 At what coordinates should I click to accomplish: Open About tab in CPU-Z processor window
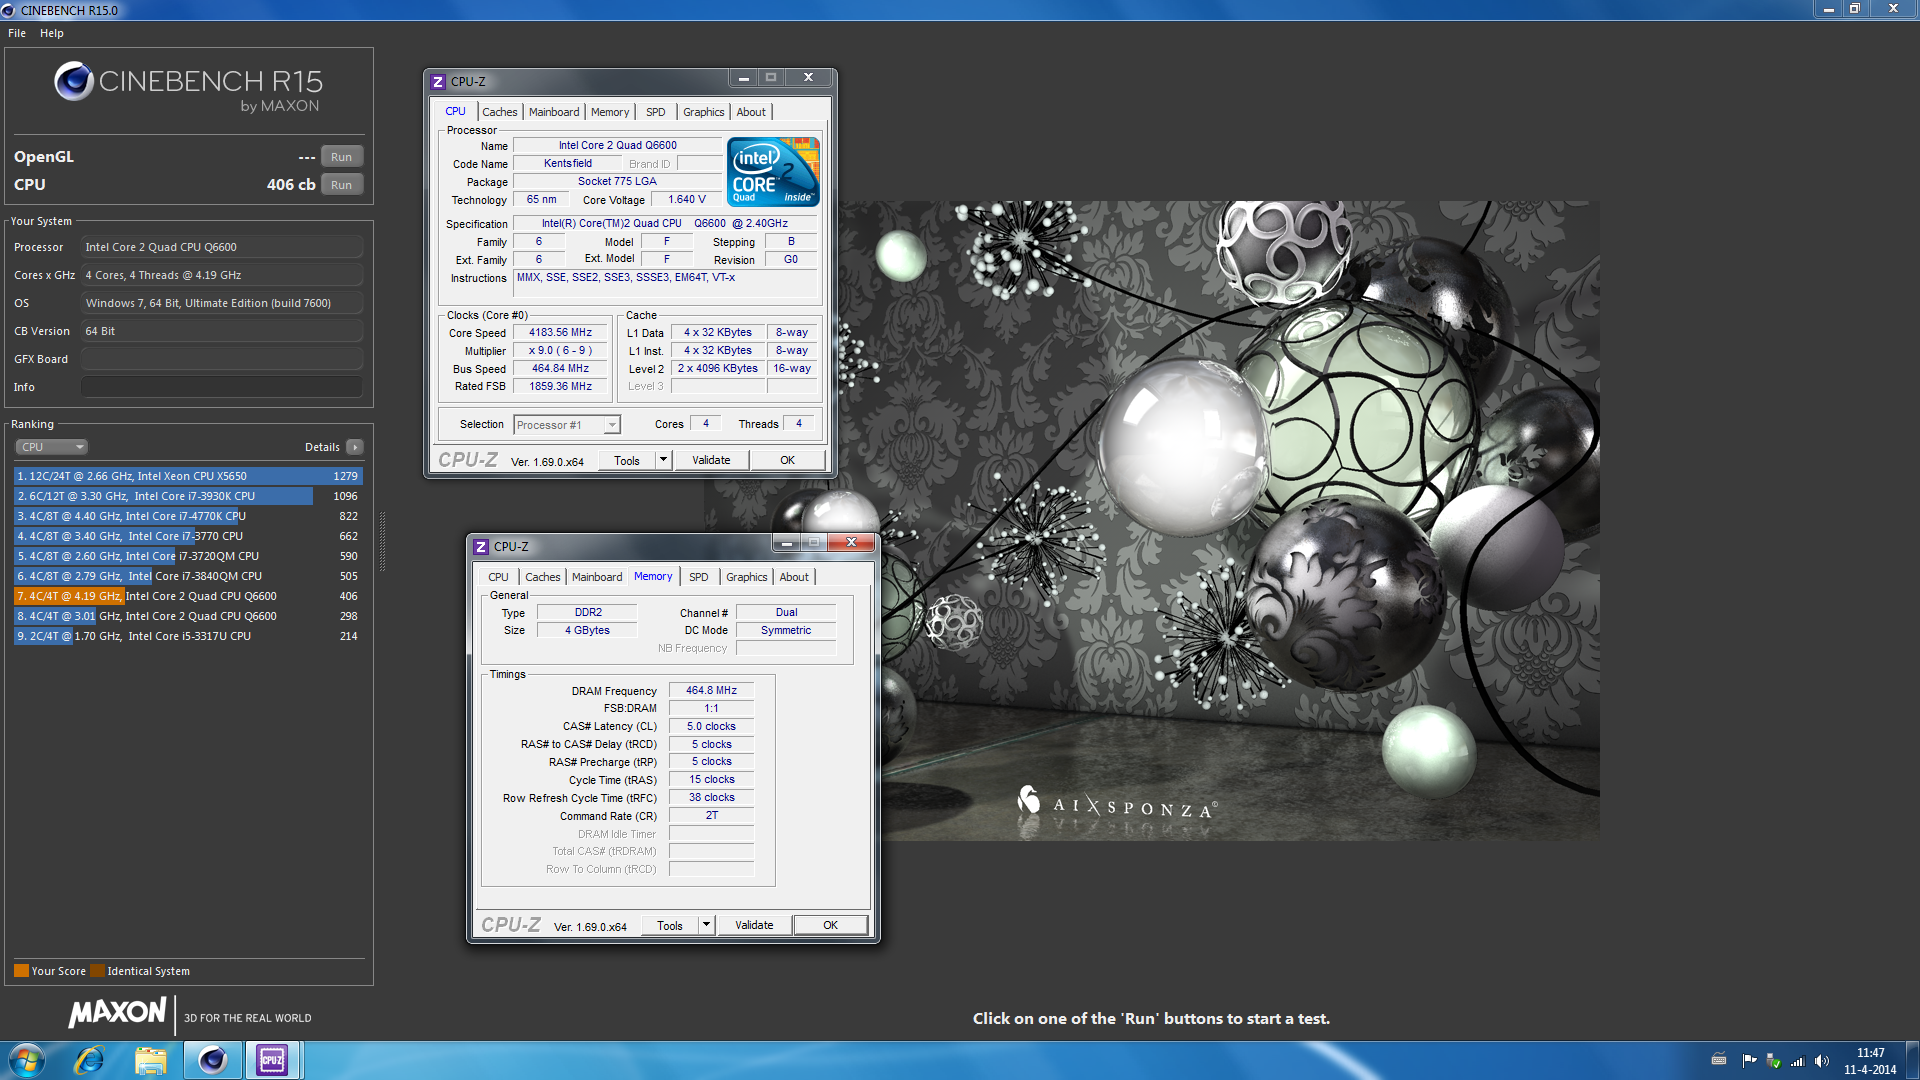coord(751,112)
